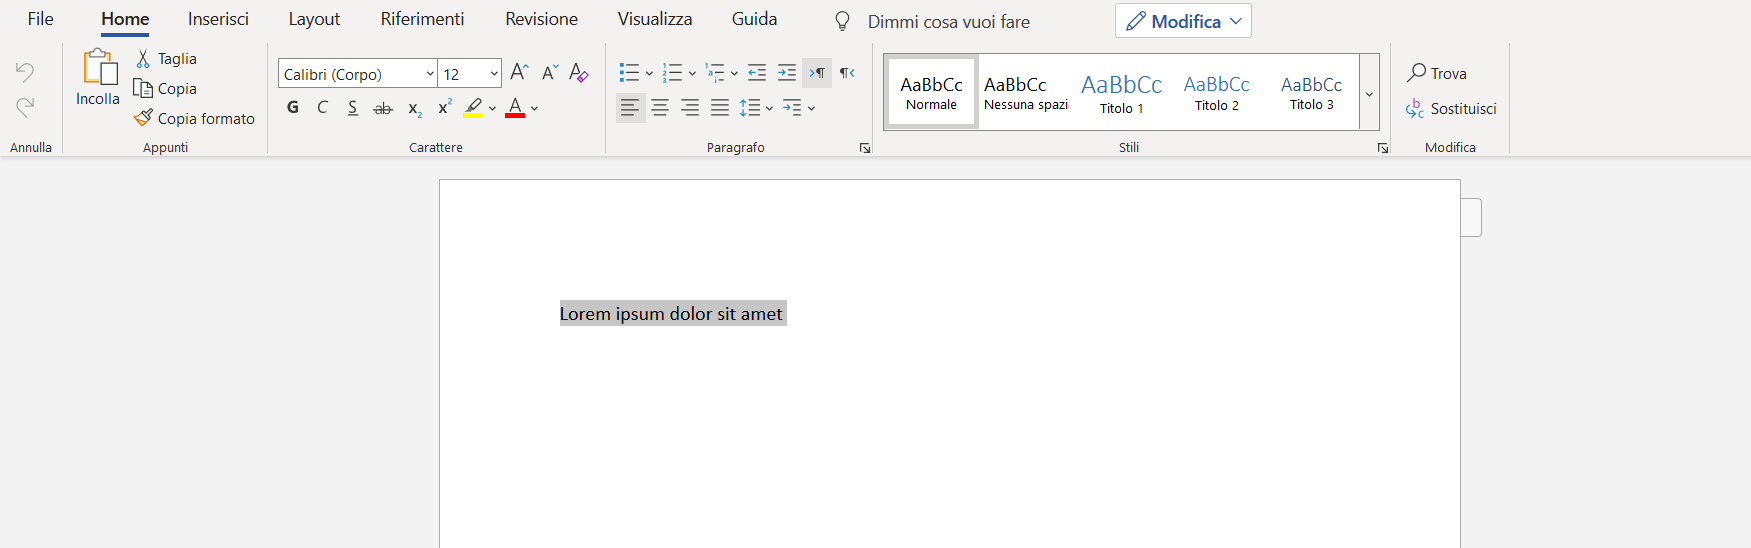Click the lightbulb Tell Me icon

[x=842, y=21]
